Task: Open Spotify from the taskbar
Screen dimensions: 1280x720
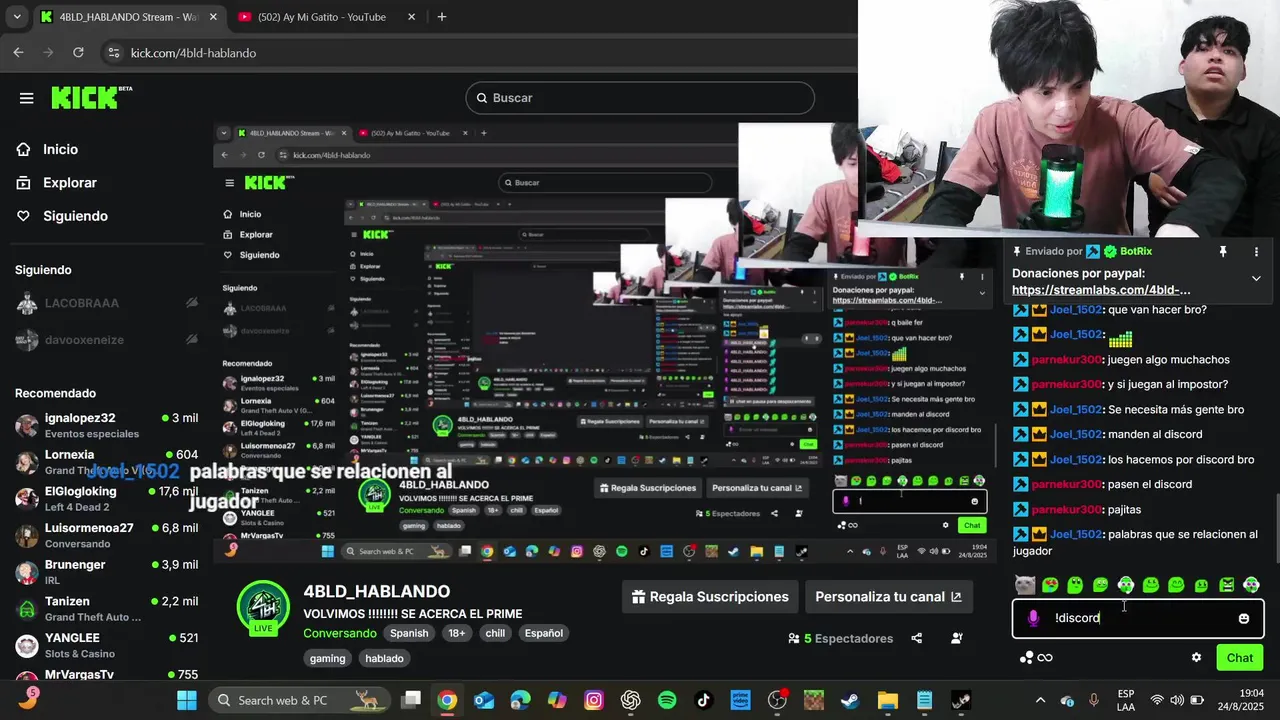Action: pyautogui.click(x=667, y=700)
